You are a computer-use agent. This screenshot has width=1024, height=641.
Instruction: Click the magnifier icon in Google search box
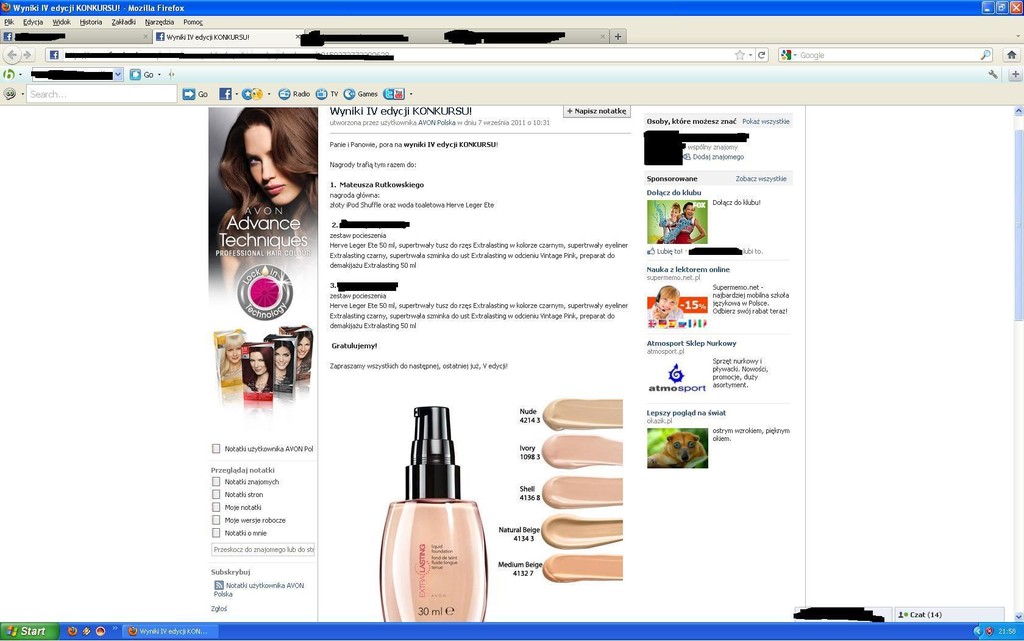click(x=985, y=55)
